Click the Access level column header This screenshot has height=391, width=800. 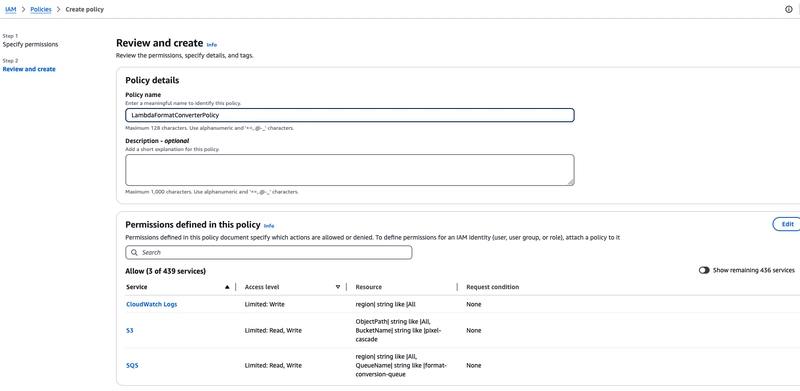[x=262, y=287]
